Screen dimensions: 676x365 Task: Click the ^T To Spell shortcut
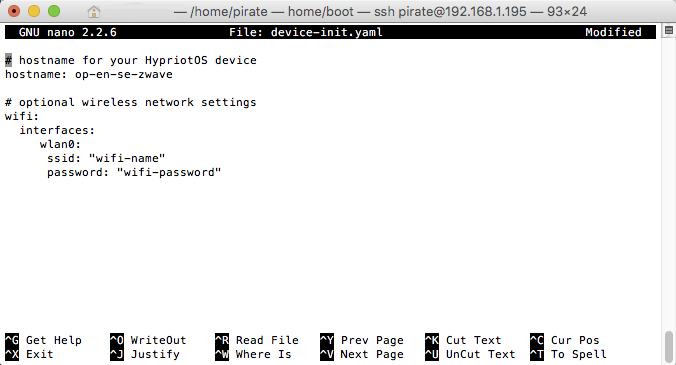[x=568, y=354]
